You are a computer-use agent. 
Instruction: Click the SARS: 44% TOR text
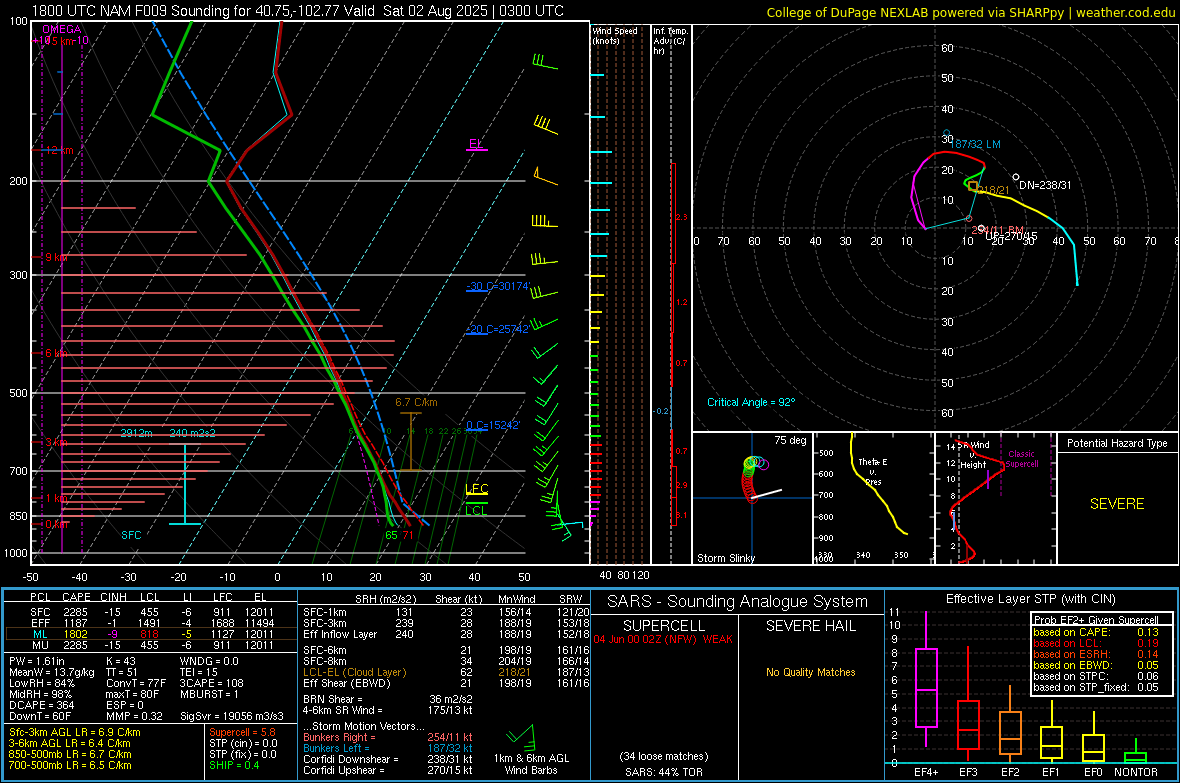pos(664,772)
